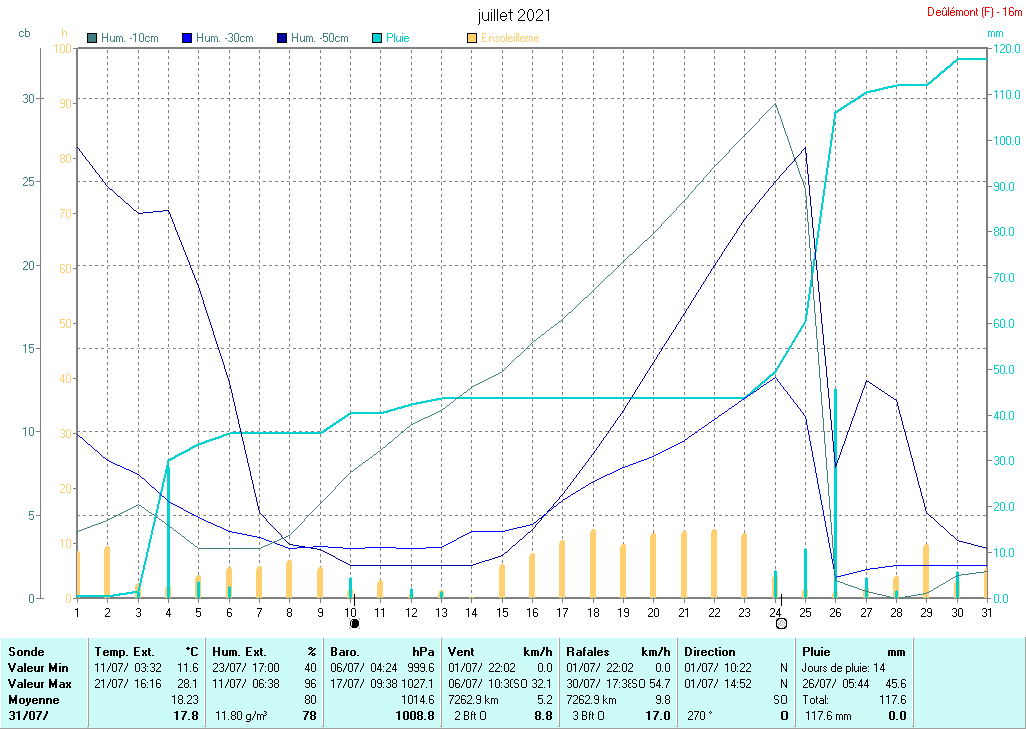
Task: Click the full moon icon under day 24
Action: pyautogui.click(x=781, y=623)
